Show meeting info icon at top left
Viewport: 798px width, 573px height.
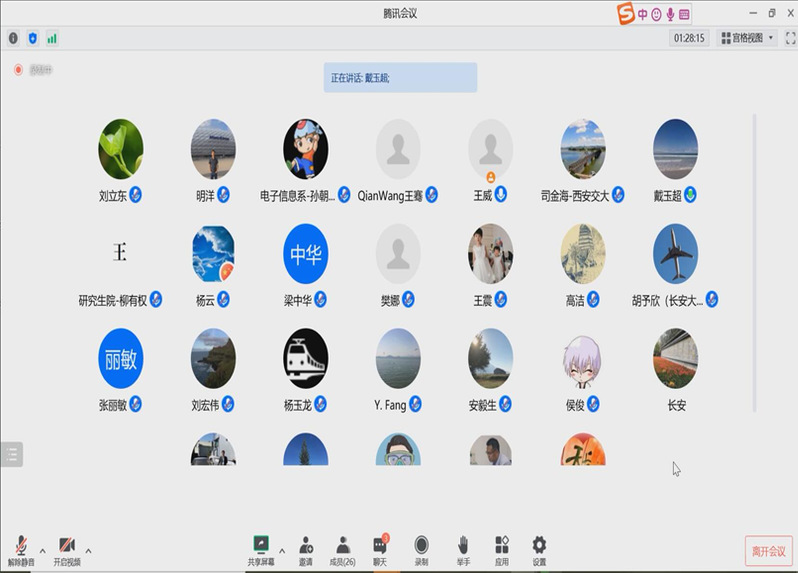click(13, 38)
